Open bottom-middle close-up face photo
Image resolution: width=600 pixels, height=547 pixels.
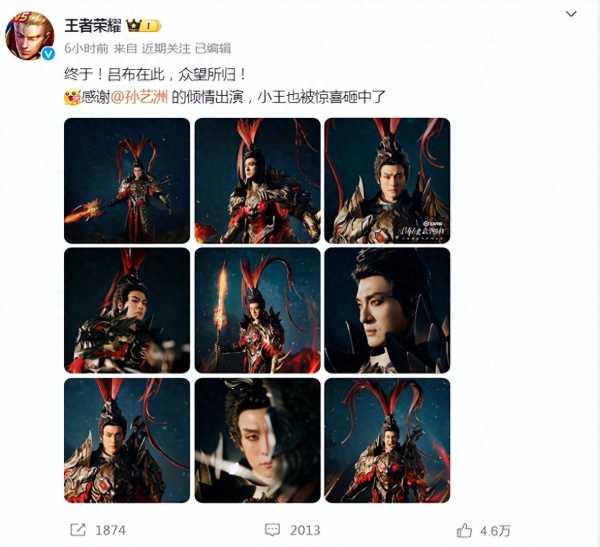(x=258, y=441)
